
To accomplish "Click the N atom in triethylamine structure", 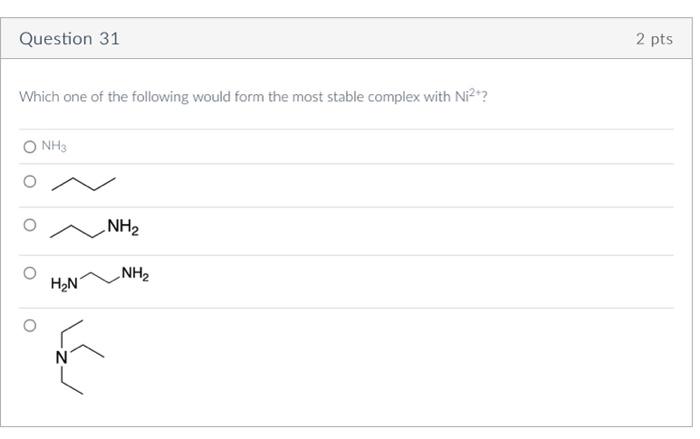I will (62, 357).
